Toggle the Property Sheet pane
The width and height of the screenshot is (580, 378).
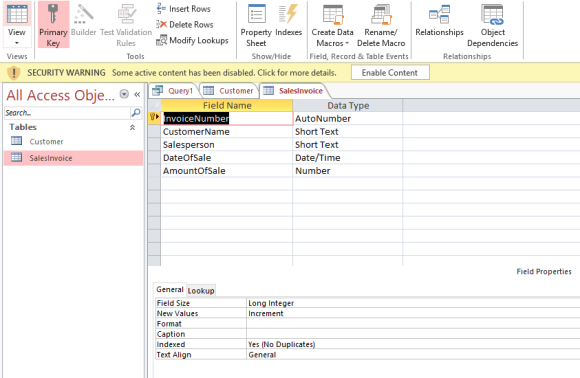pyautogui.click(x=256, y=25)
